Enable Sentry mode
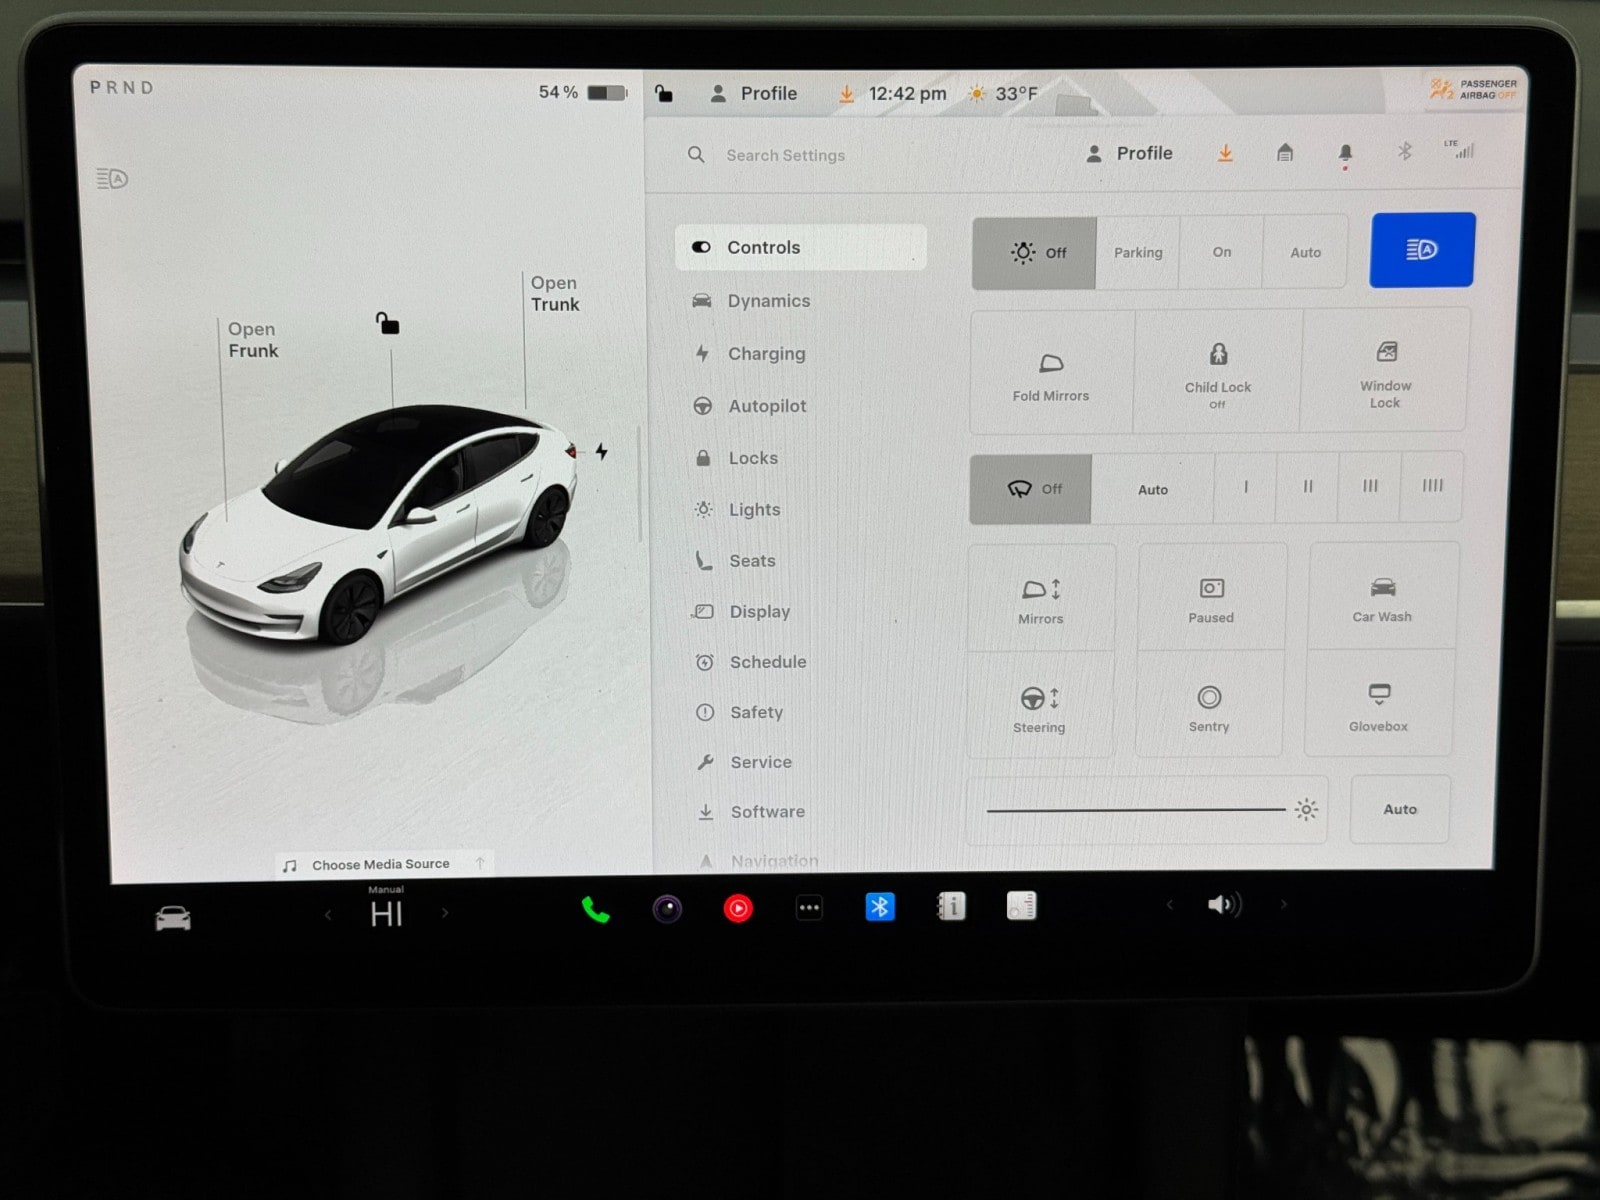The image size is (1600, 1200). point(1209,706)
